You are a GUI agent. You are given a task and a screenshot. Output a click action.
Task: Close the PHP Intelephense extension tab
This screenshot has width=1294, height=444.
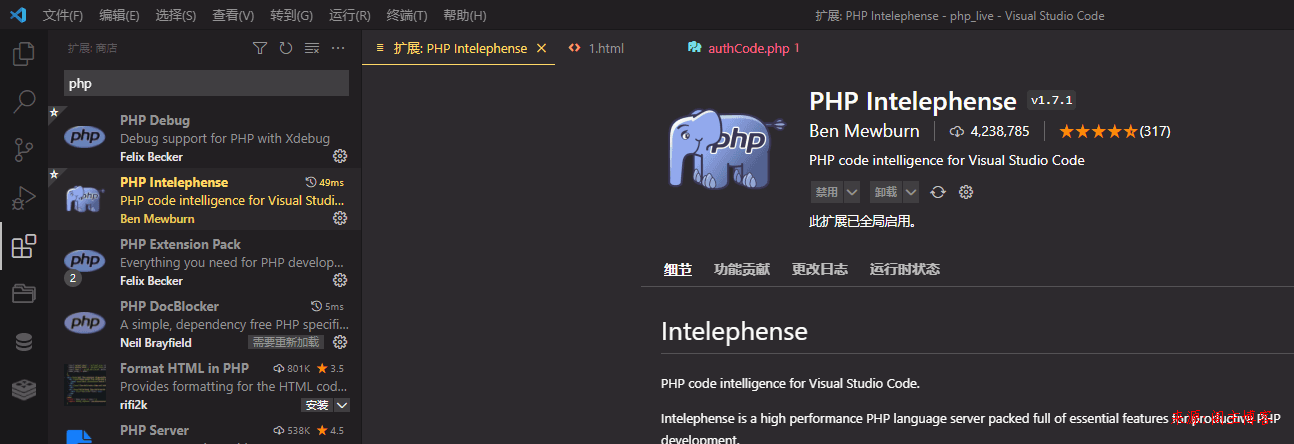(542, 48)
